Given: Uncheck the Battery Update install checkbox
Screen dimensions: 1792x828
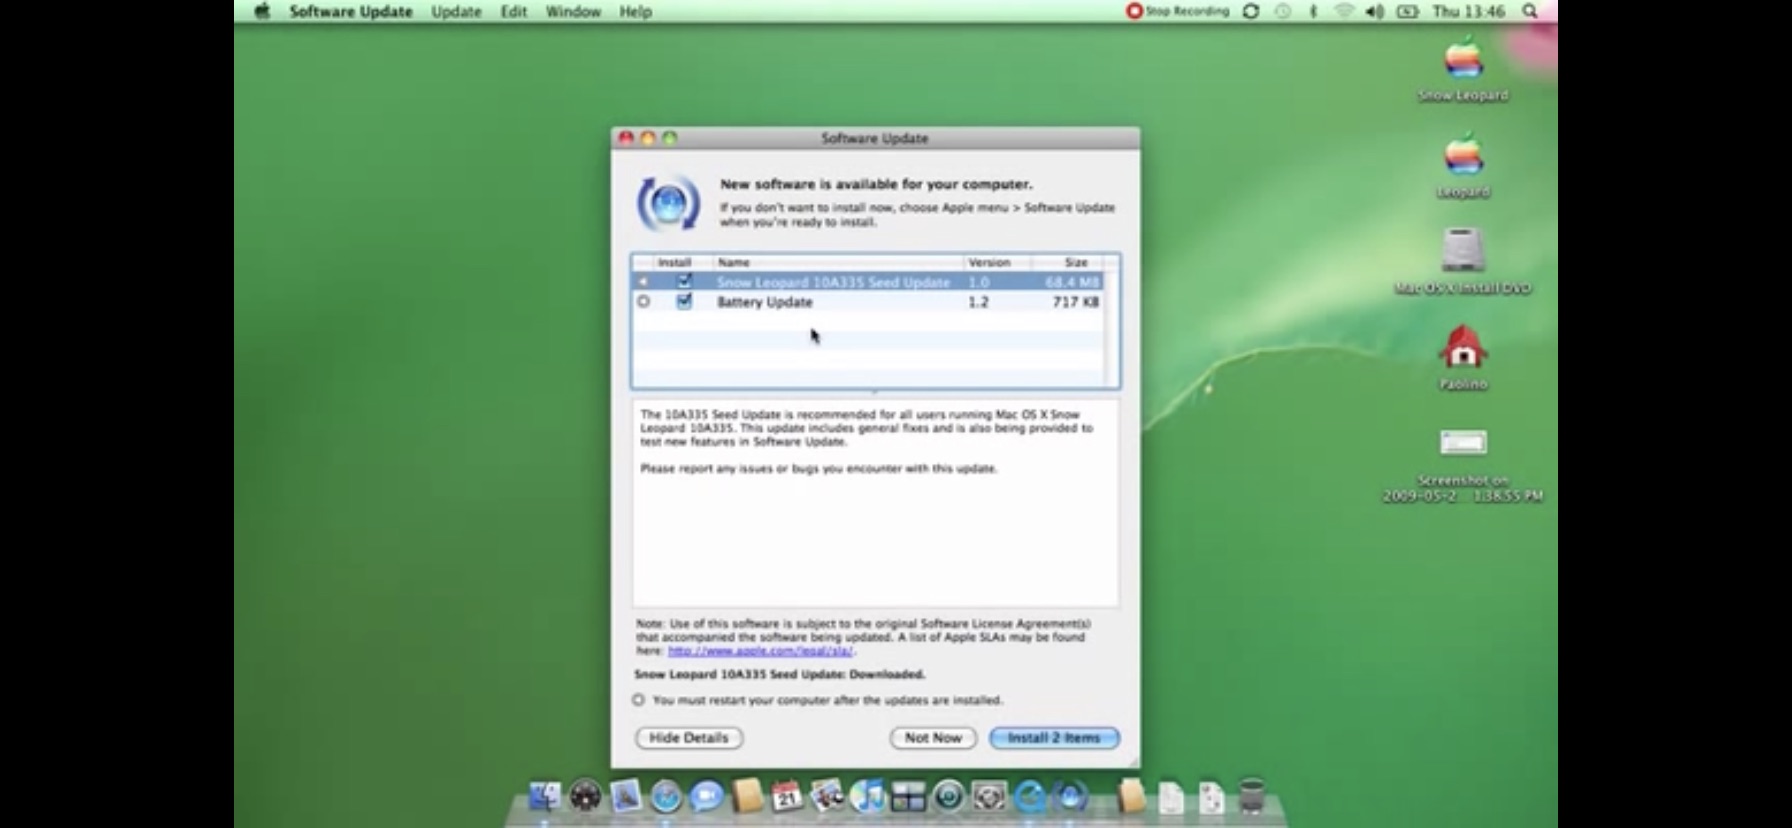Looking at the screenshot, I should [x=684, y=301].
